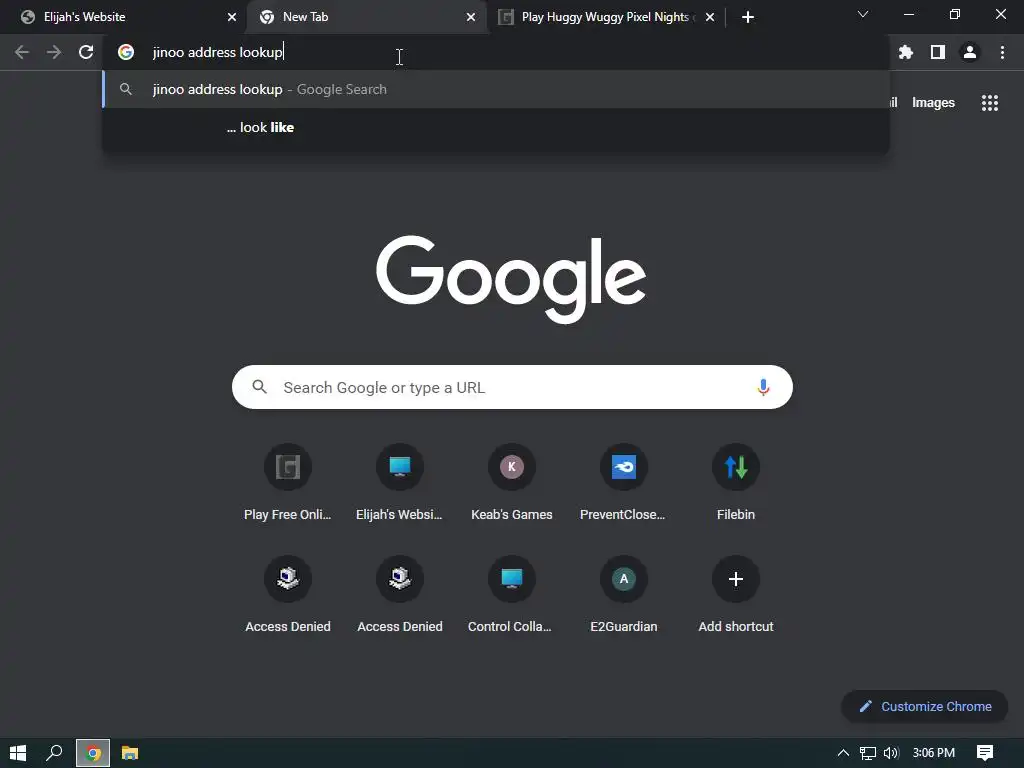Open File Explorer from the taskbar
Screen dimensions: 1024x768
(130, 753)
